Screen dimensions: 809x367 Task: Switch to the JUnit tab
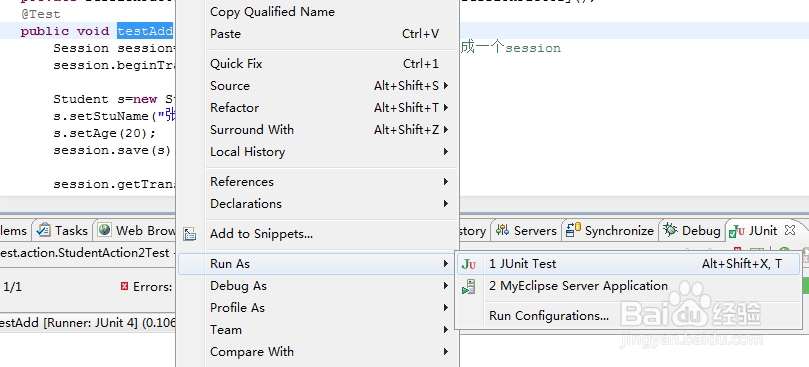(x=756, y=230)
